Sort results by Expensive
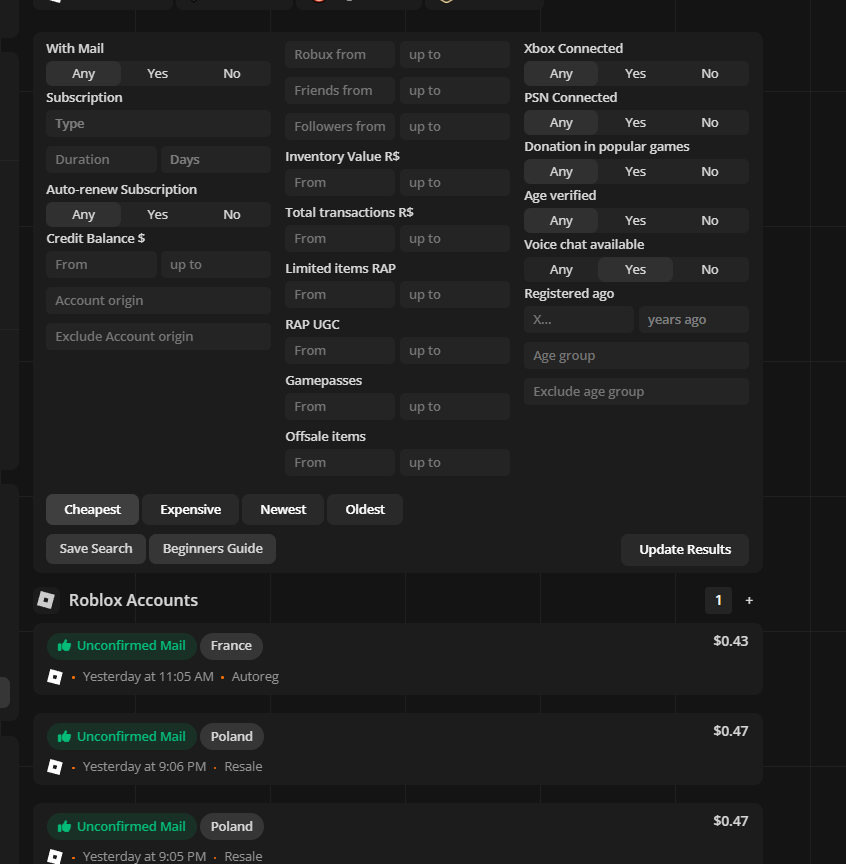This screenshot has width=846, height=864. (191, 509)
